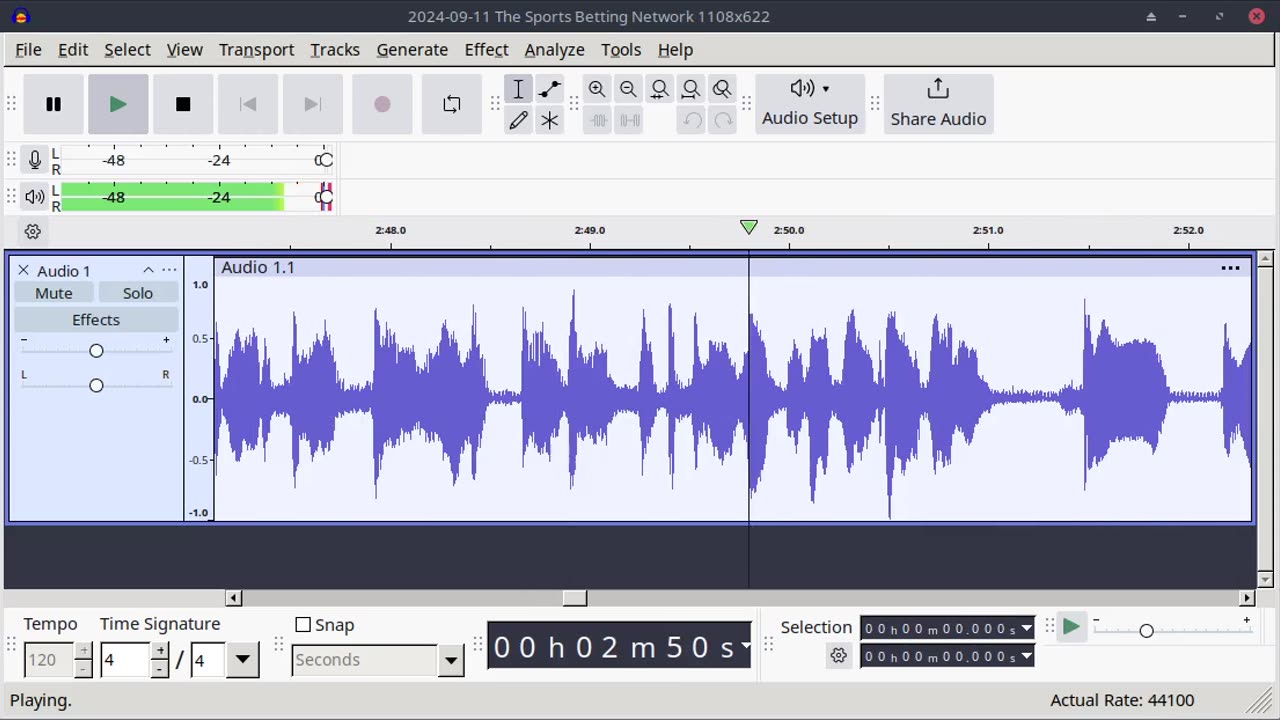
Task: Click the green Play button
Action: 118,104
